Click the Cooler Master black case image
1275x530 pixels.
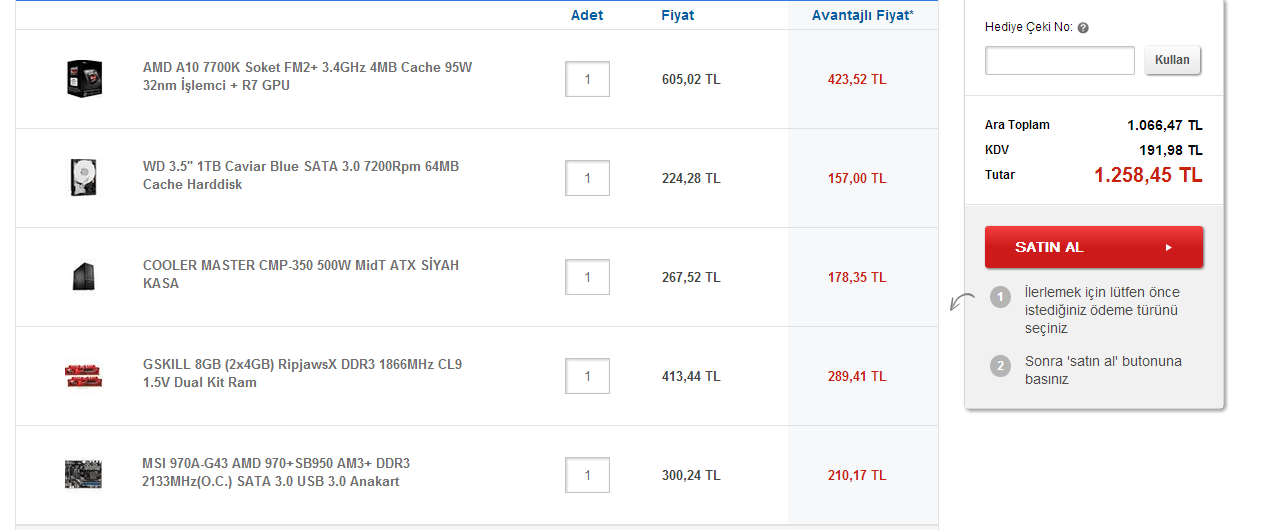(x=84, y=276)
